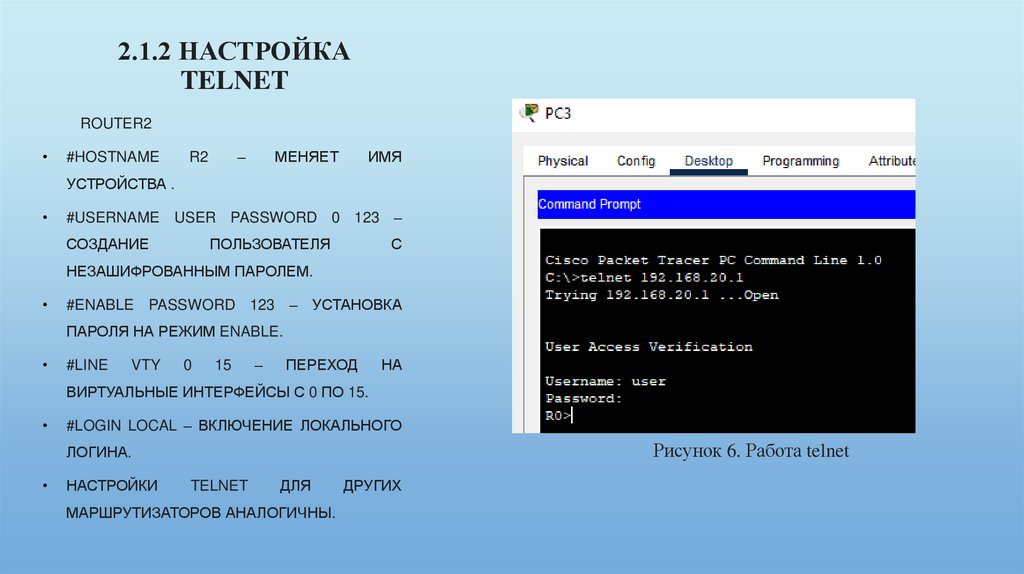Click the slide heading '2.1.2 НАСТРОЙКА TELNET'
Screen dimensions: 1024x574
tap(234, 66)
